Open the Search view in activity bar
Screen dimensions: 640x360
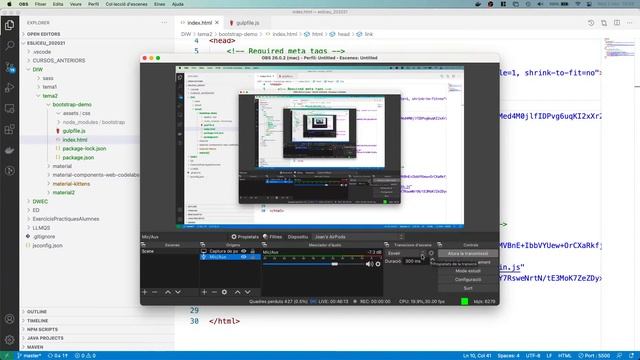(x=9, y=45)
